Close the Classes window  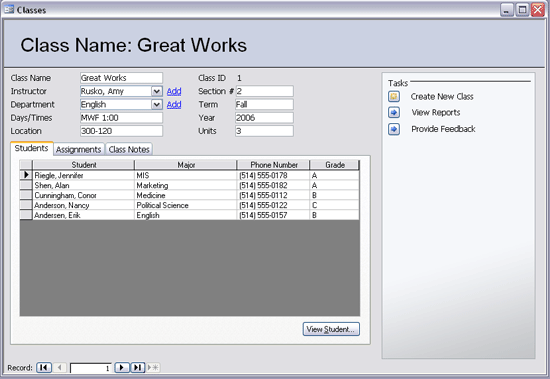tap(538, 10)
